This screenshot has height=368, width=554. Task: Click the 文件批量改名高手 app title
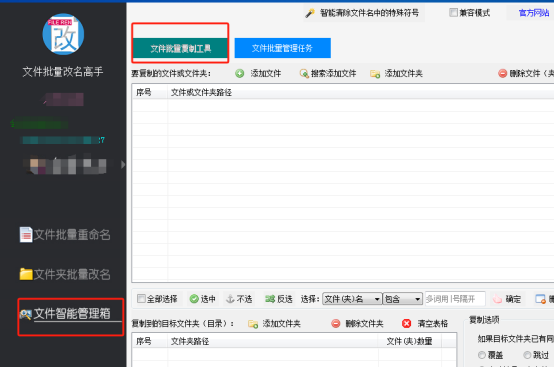63,72
